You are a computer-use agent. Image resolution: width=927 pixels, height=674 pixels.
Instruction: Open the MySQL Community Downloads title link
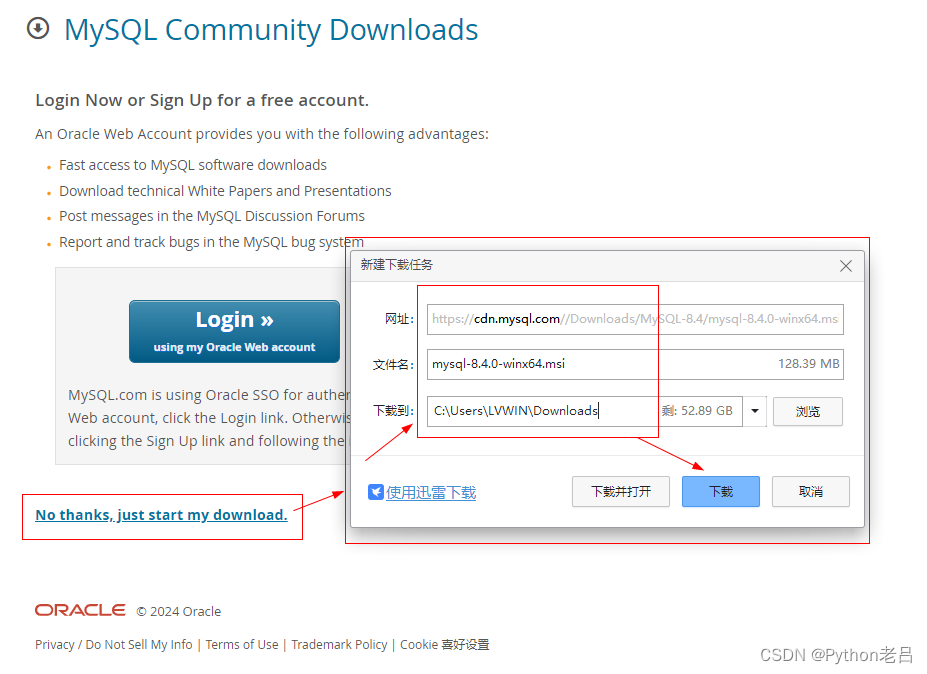click(271, 30)
